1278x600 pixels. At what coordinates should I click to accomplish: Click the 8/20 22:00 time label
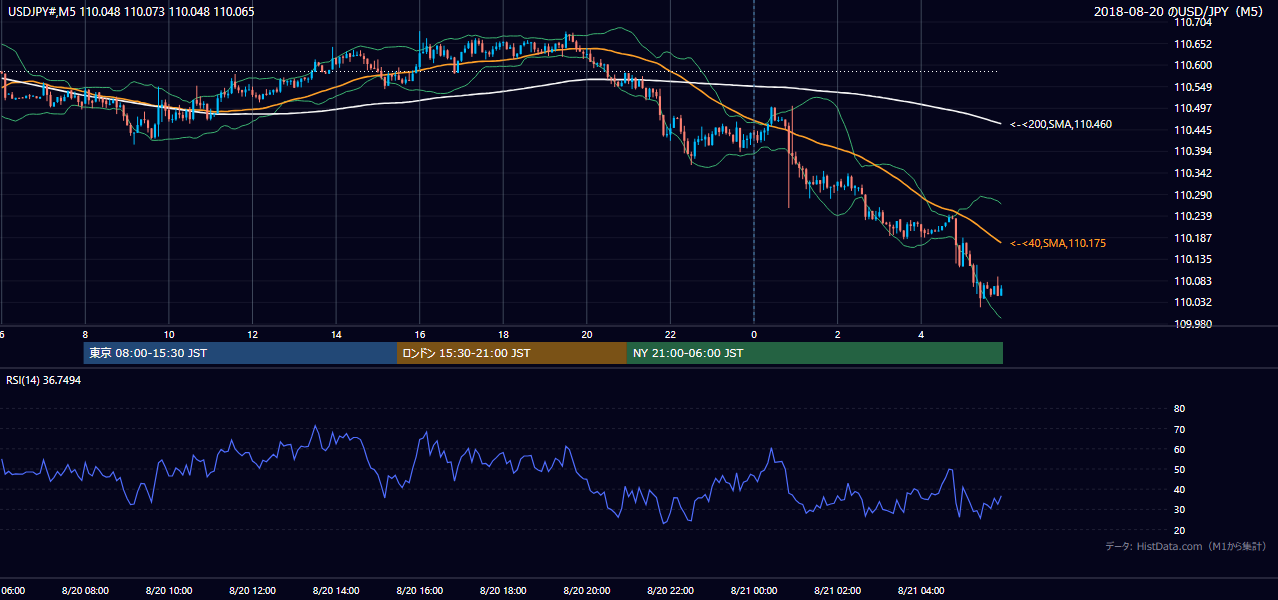[670, 590]
